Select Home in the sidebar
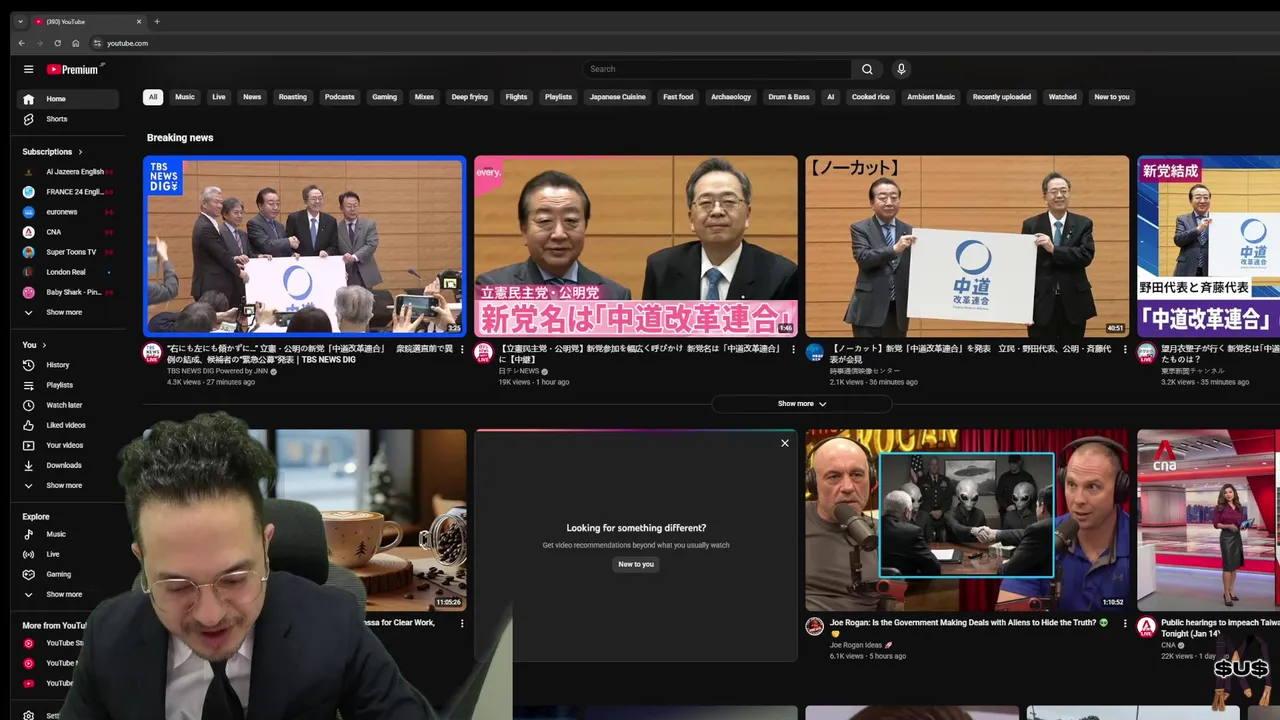This screenshot has height=720, width=1280. [67, 99]
